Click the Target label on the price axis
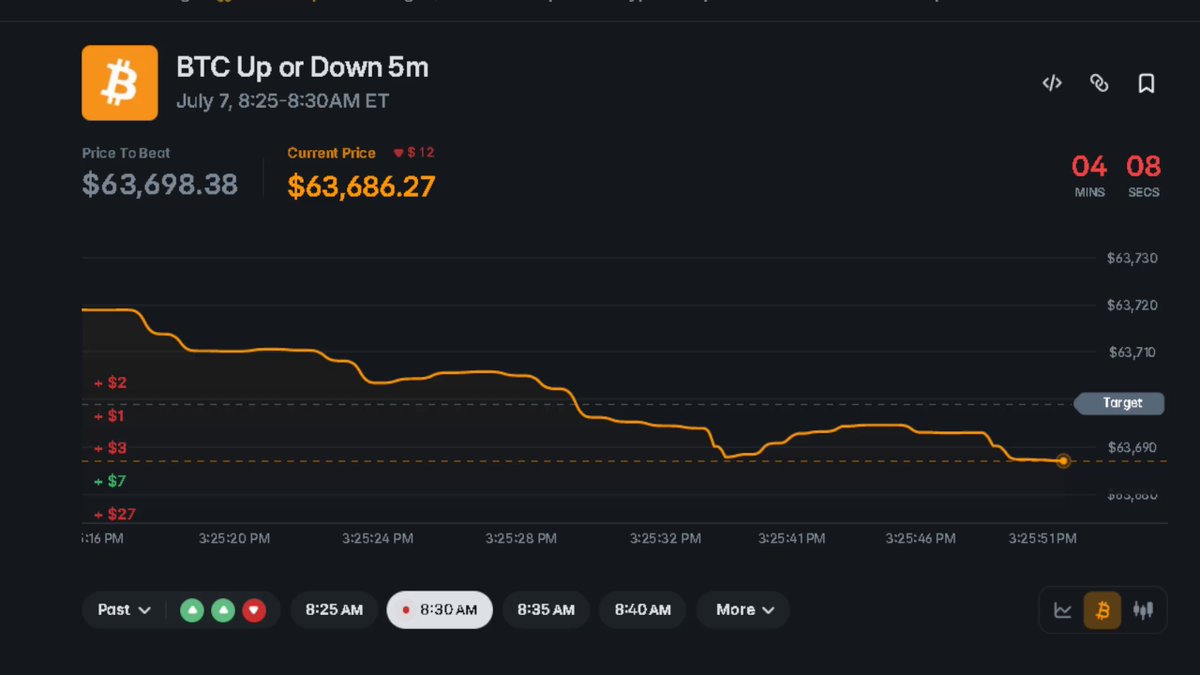 [x=1121, y=403]
